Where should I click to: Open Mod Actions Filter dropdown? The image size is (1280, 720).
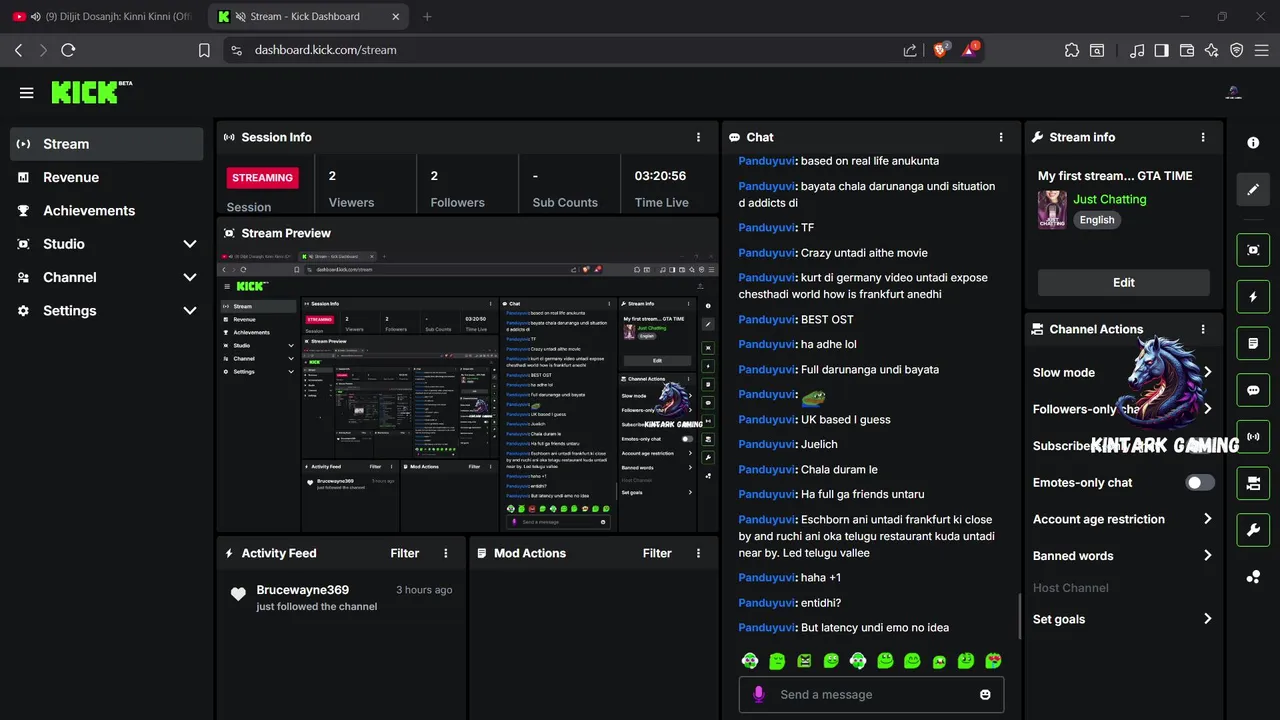tap(657, 553)
